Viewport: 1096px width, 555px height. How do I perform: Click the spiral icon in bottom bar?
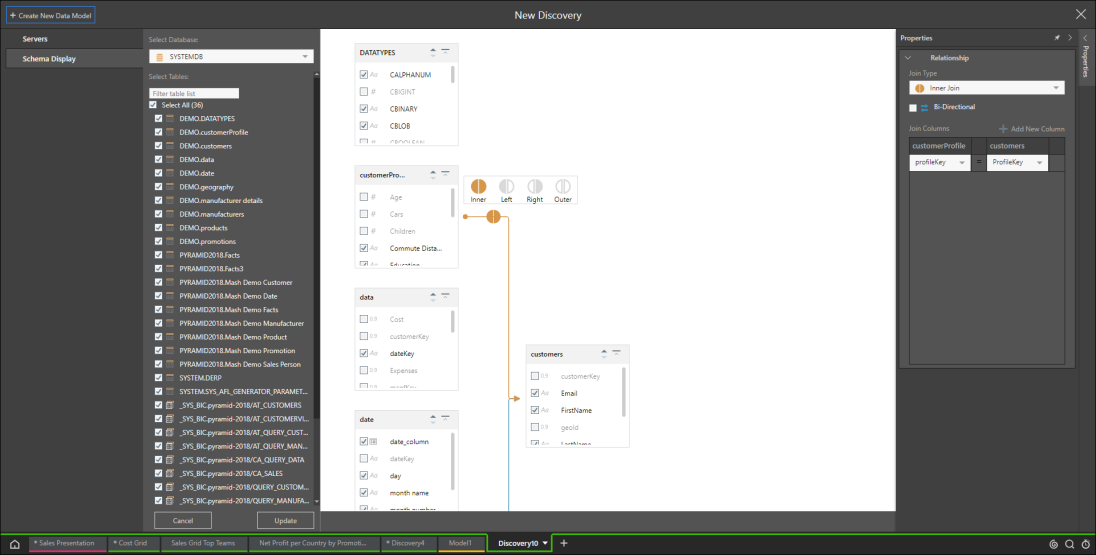1054,544
